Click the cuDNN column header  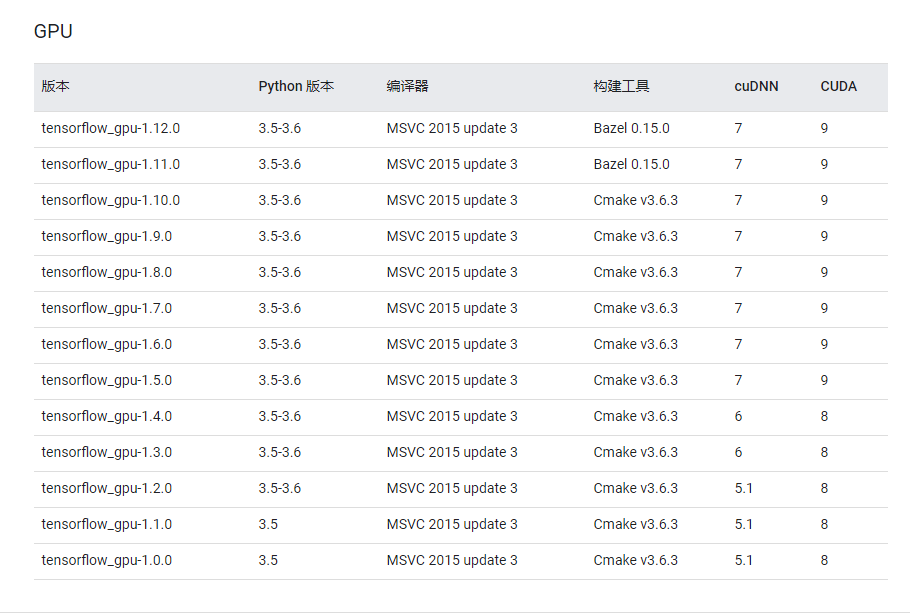point(756,86)
